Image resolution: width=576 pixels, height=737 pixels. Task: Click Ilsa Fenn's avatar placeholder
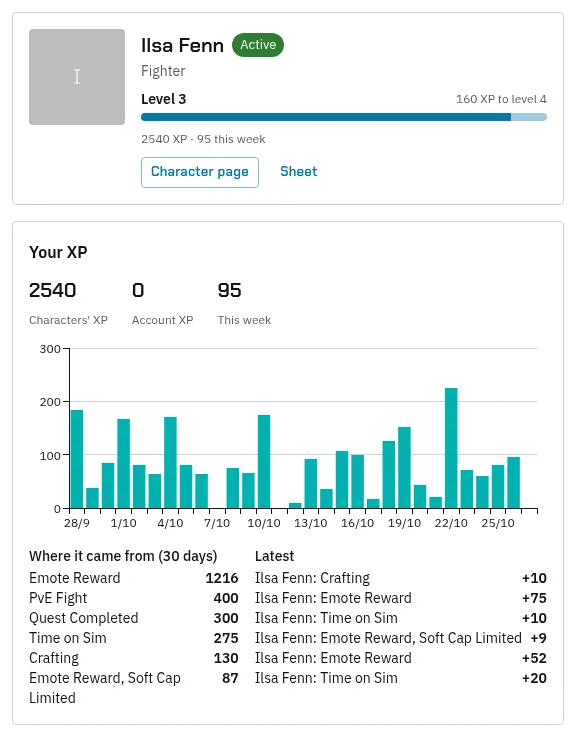[77, 77]
